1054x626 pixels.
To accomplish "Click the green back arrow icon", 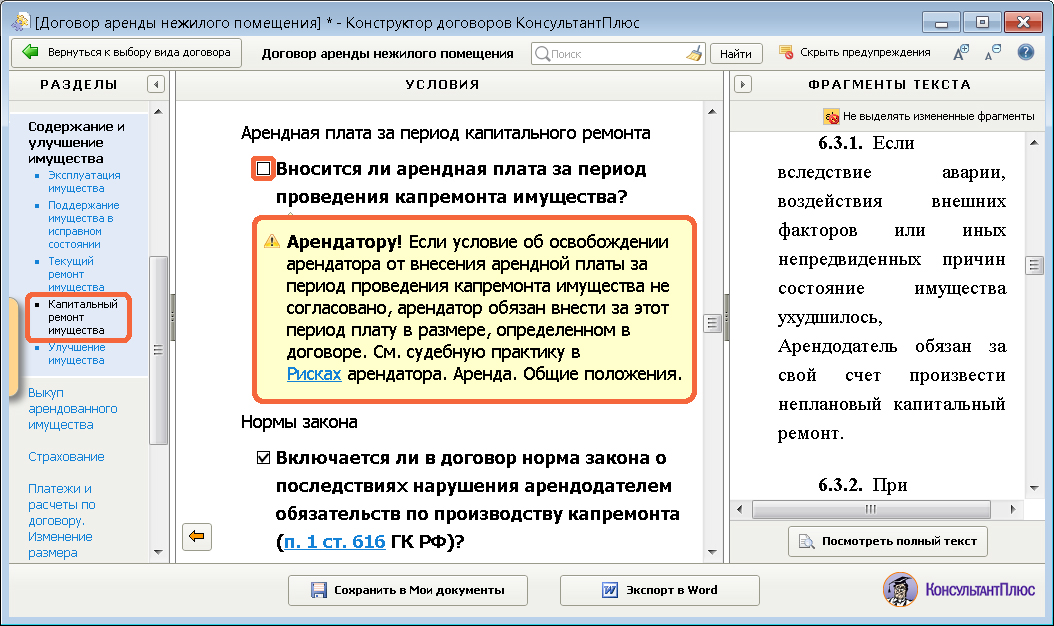I will [x=30, y=52].
